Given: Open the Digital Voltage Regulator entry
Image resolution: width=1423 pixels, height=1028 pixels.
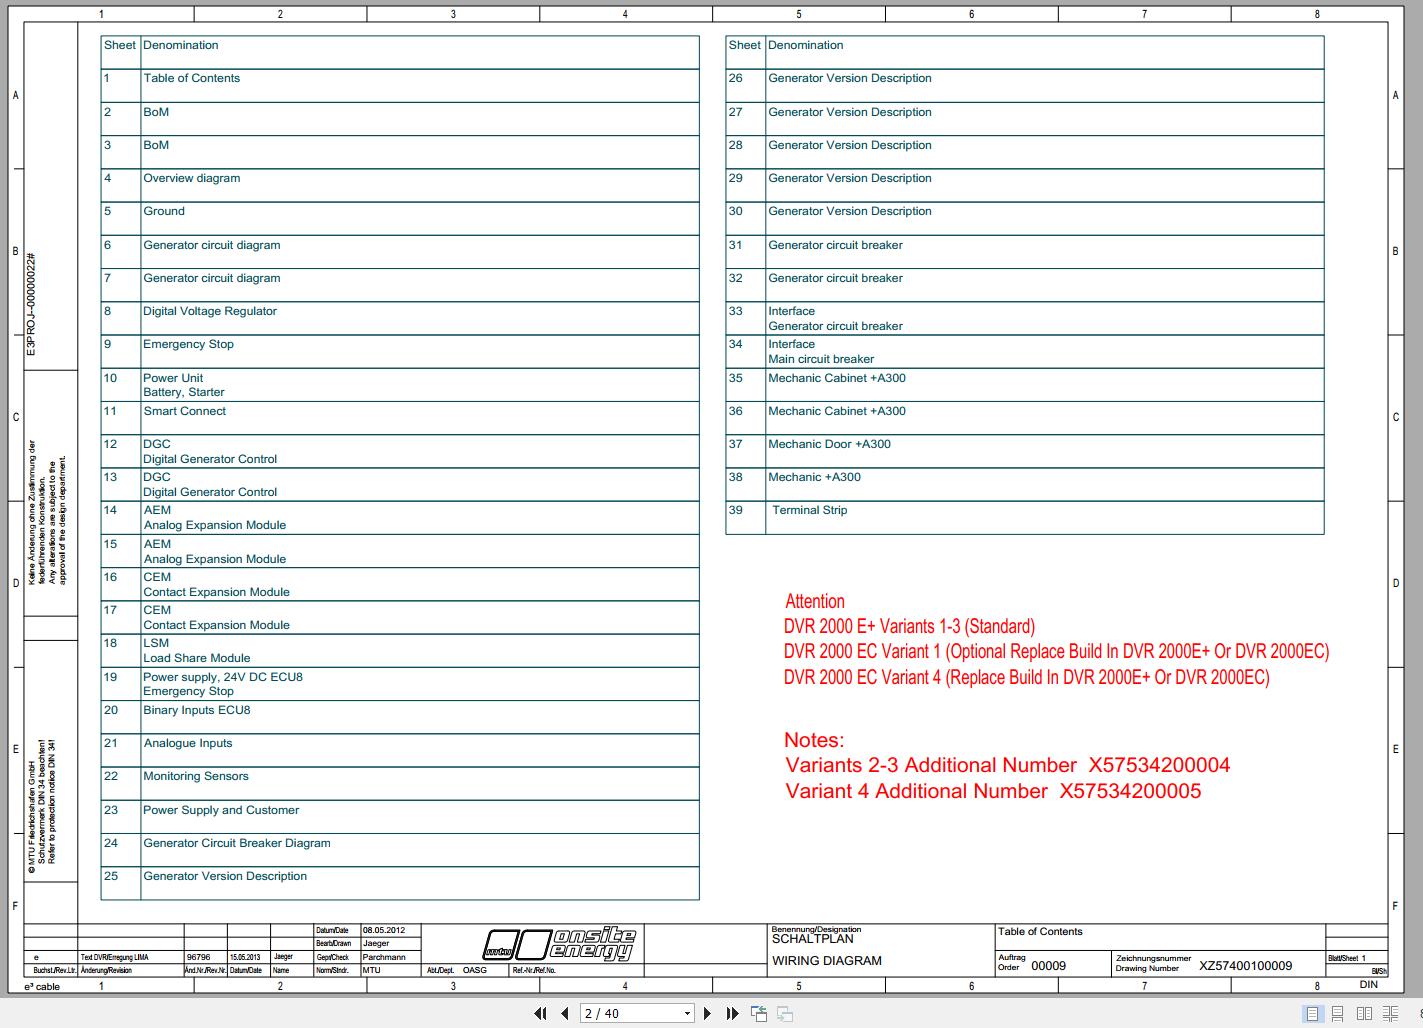Looking at the screenshot, I should [x=209, y=311].
